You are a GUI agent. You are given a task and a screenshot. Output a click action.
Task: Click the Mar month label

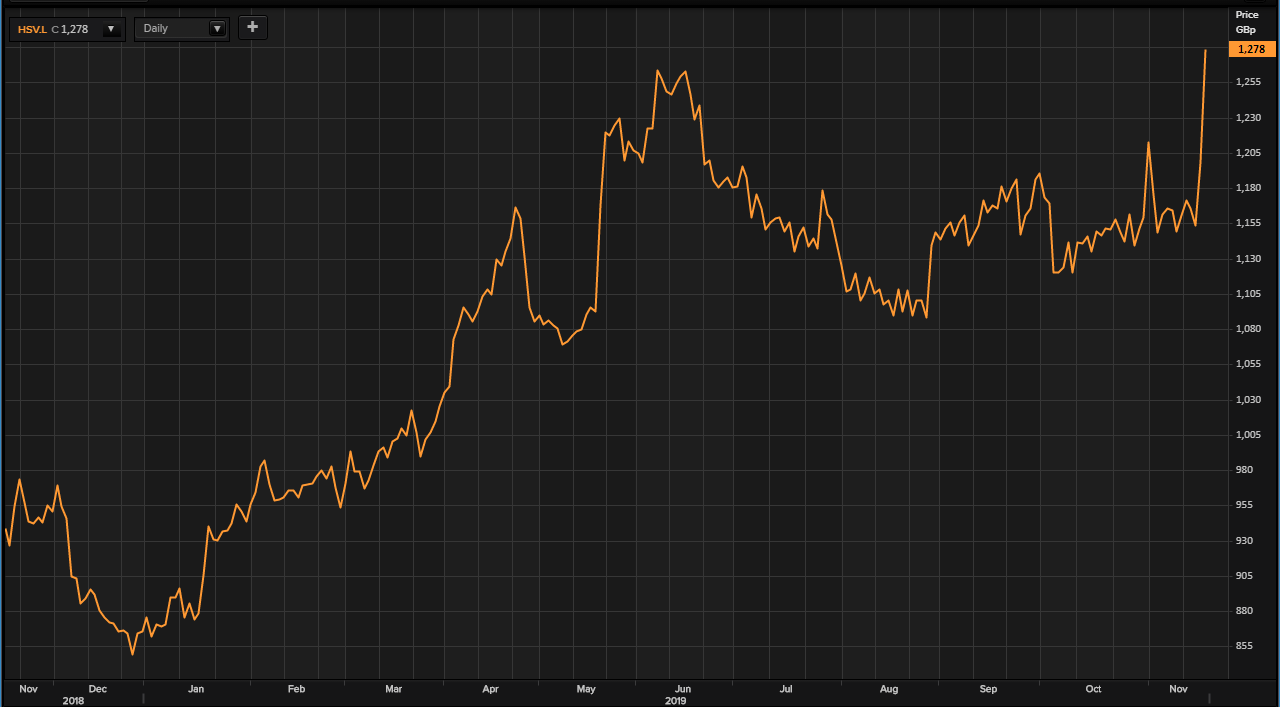[394, 689]
